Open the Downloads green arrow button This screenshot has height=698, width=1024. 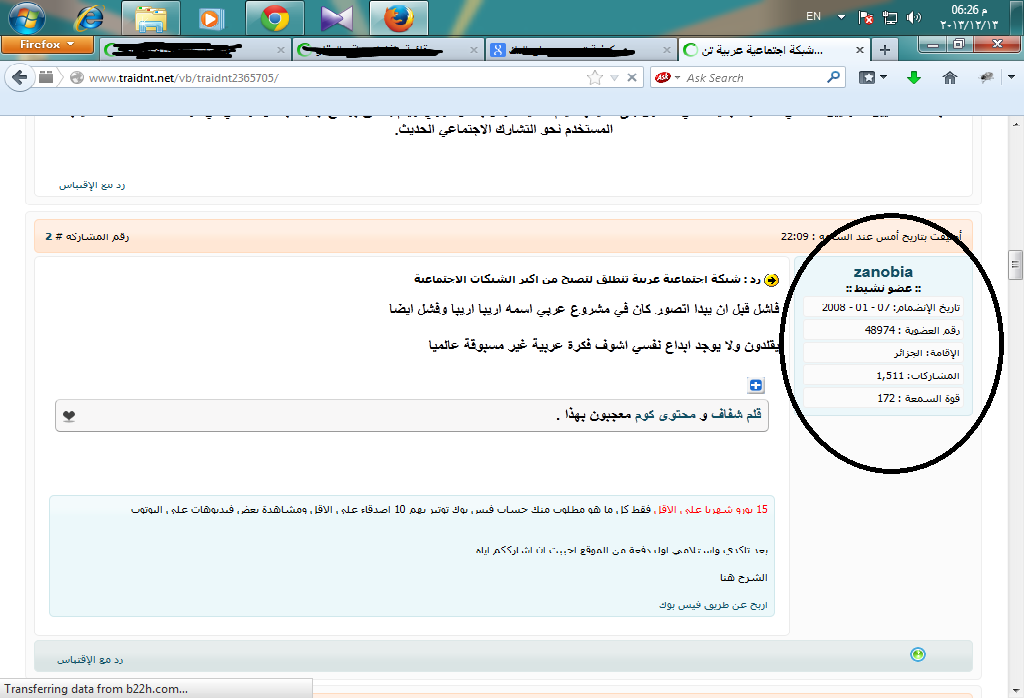point(913,77)
